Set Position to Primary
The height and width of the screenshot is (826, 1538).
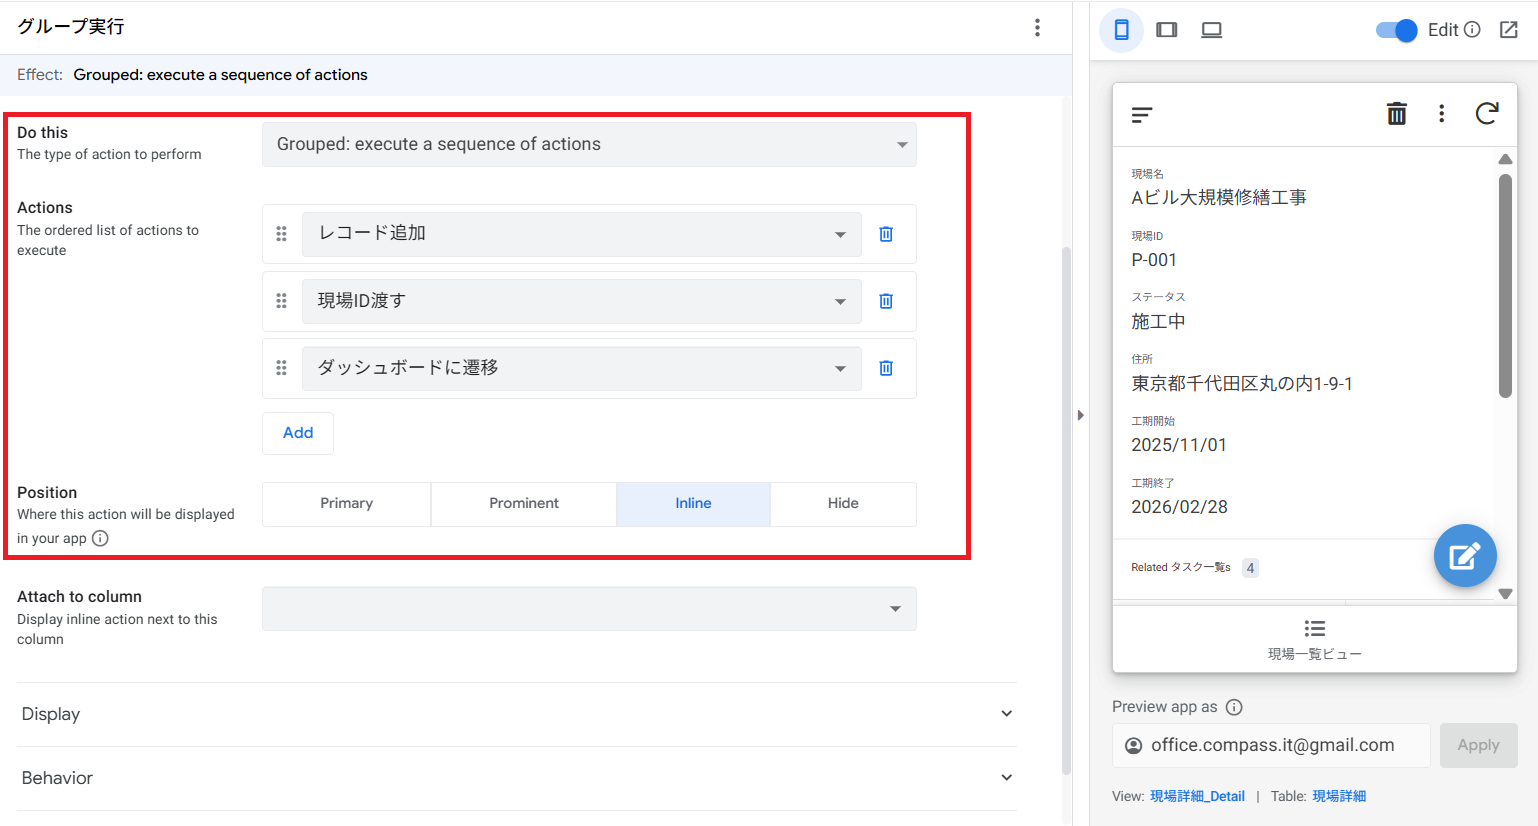[x=346, y=504]
